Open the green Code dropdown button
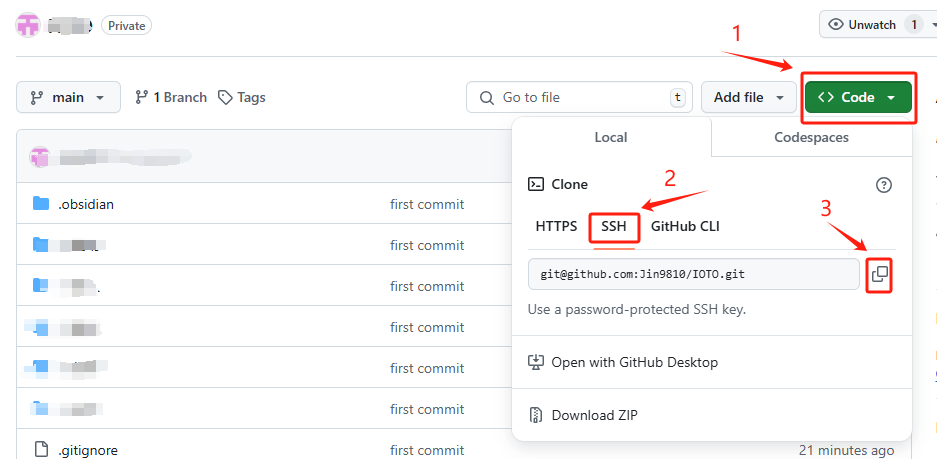The height and width of the screenshot is (459, 937). point(858,97)
